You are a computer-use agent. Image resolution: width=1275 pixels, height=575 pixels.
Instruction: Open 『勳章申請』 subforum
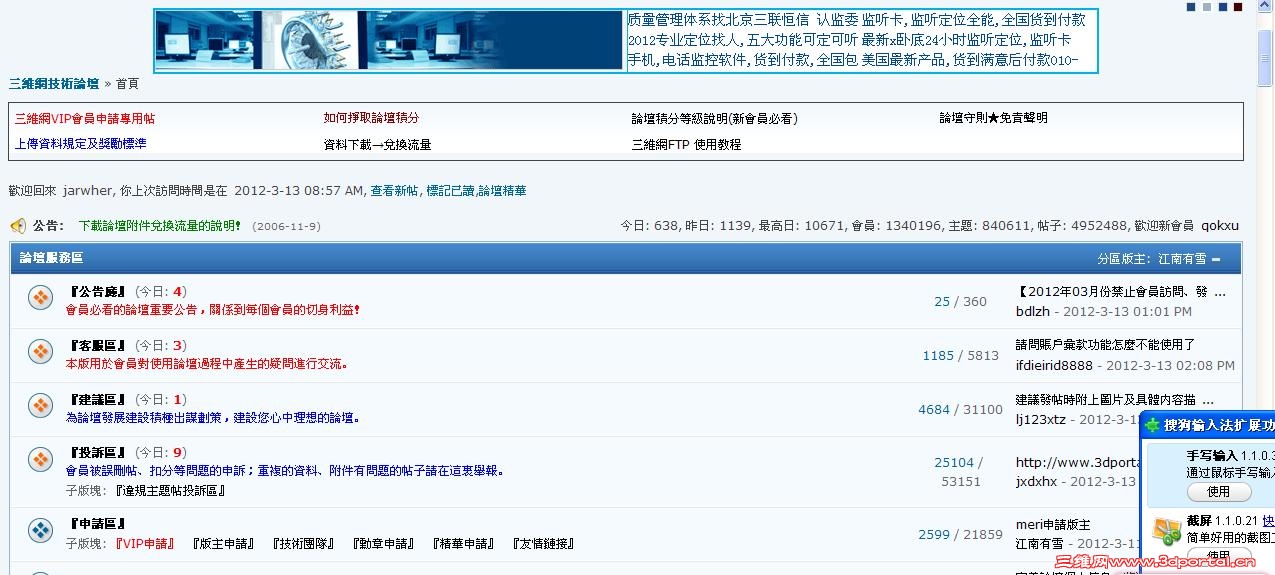point(385,544)
